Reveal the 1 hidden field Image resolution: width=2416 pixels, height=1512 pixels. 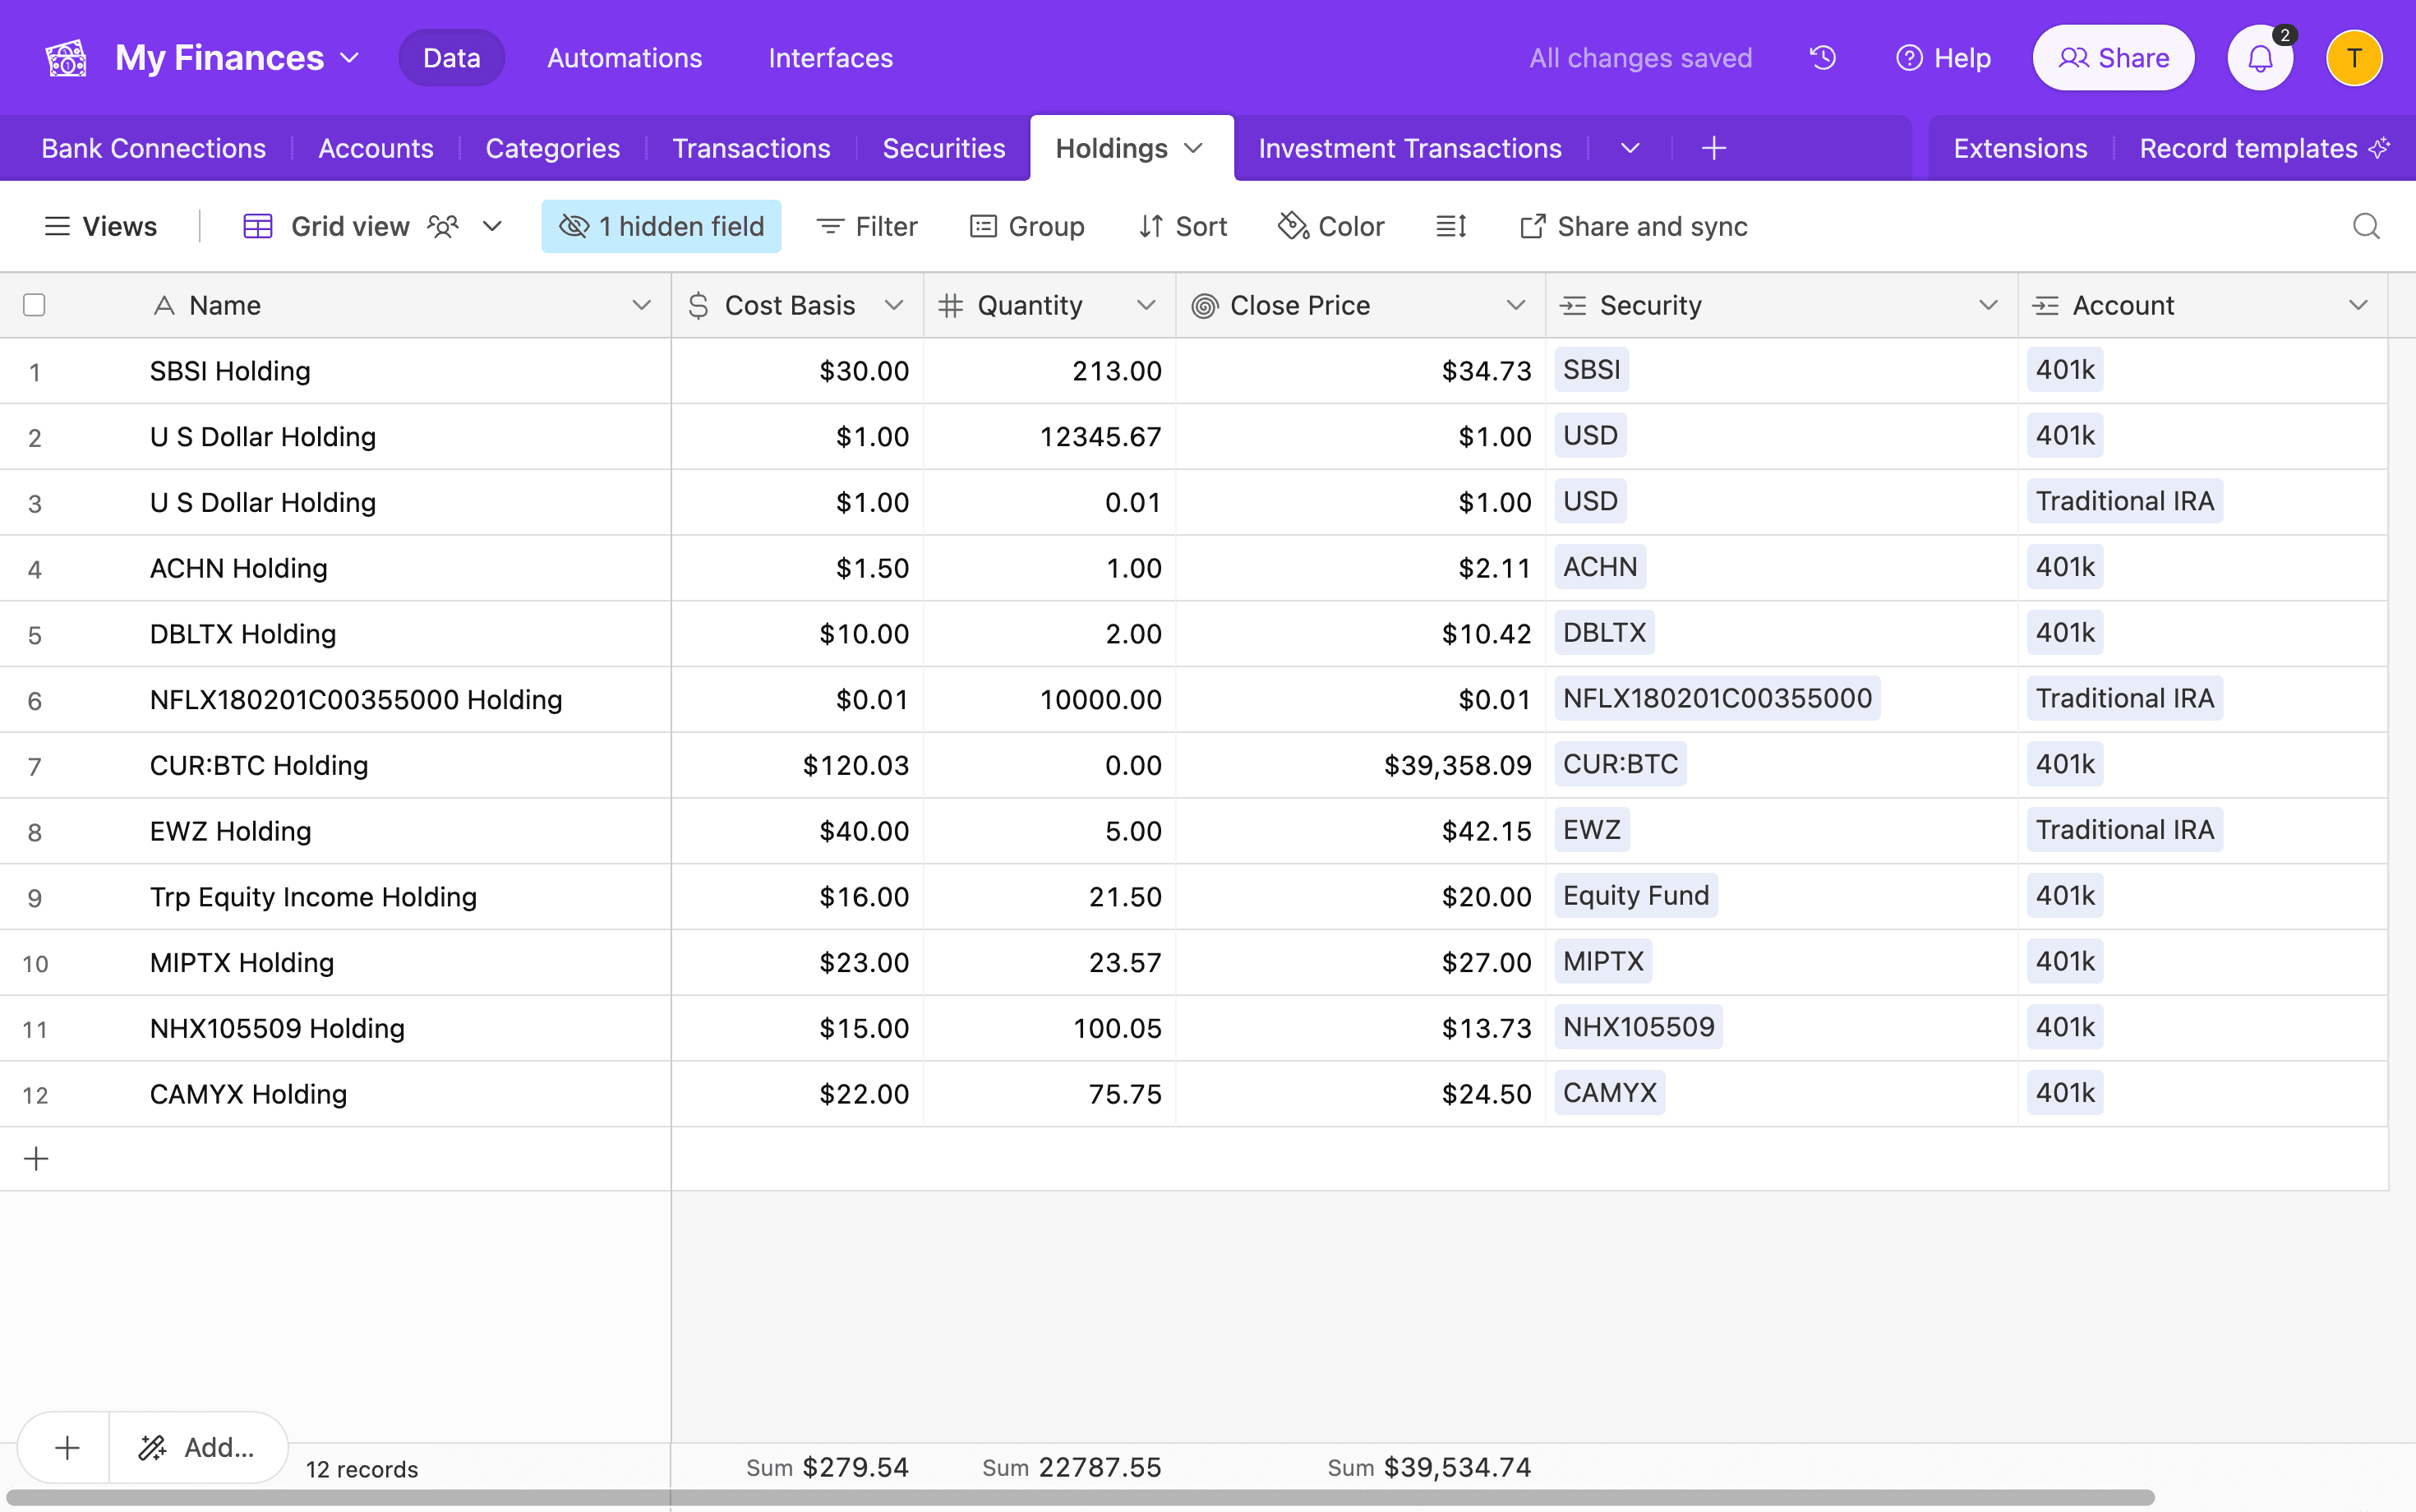click(660, 226)
